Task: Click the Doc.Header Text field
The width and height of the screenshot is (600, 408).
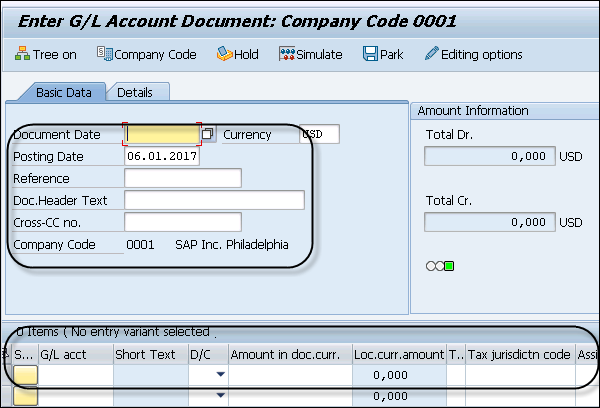Action: coord(214,200)
